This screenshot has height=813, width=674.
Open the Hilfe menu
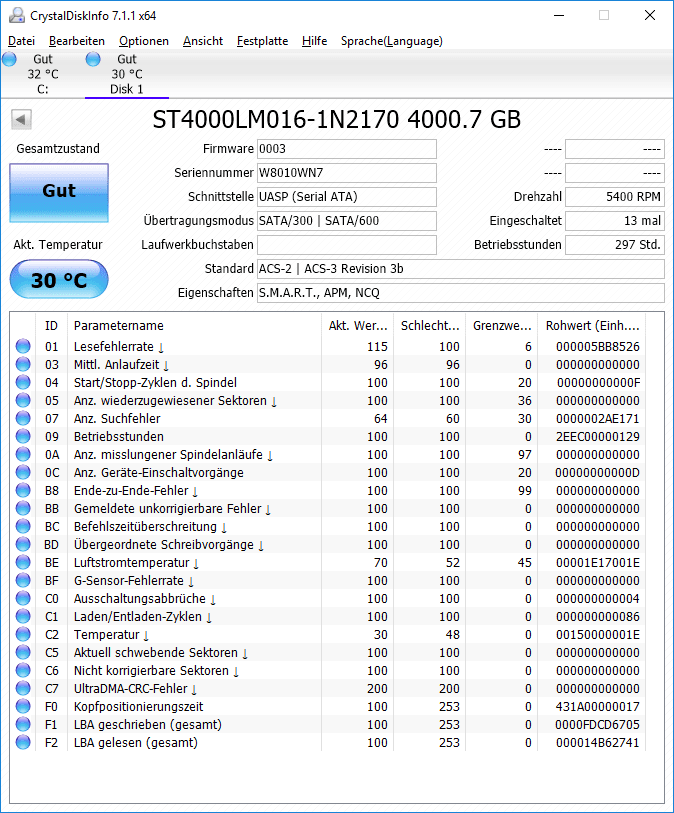tap(314, 41)
